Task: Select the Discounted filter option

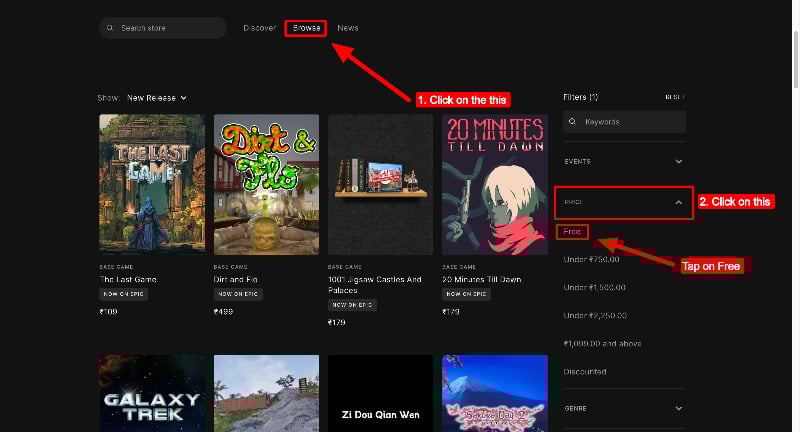Action: click(x=585, y=372)
